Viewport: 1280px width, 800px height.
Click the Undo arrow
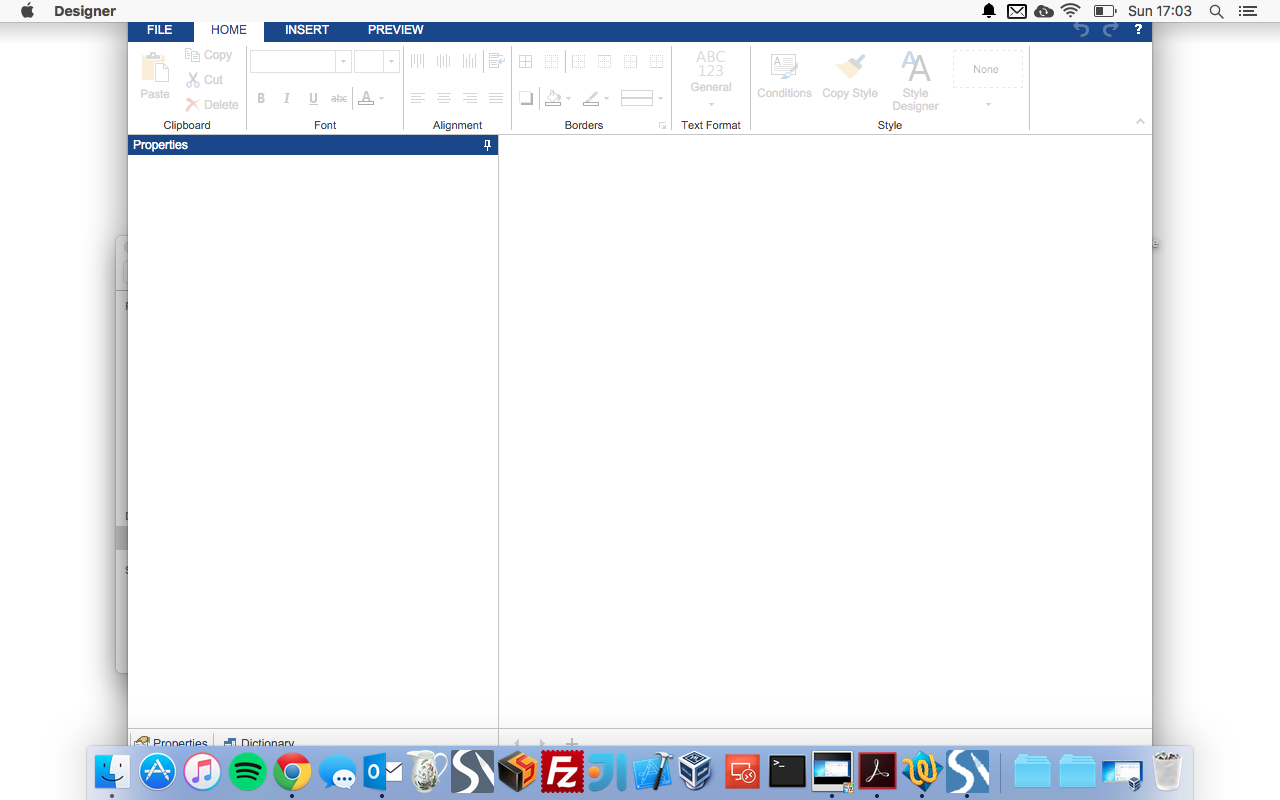tap(1082, 30)
